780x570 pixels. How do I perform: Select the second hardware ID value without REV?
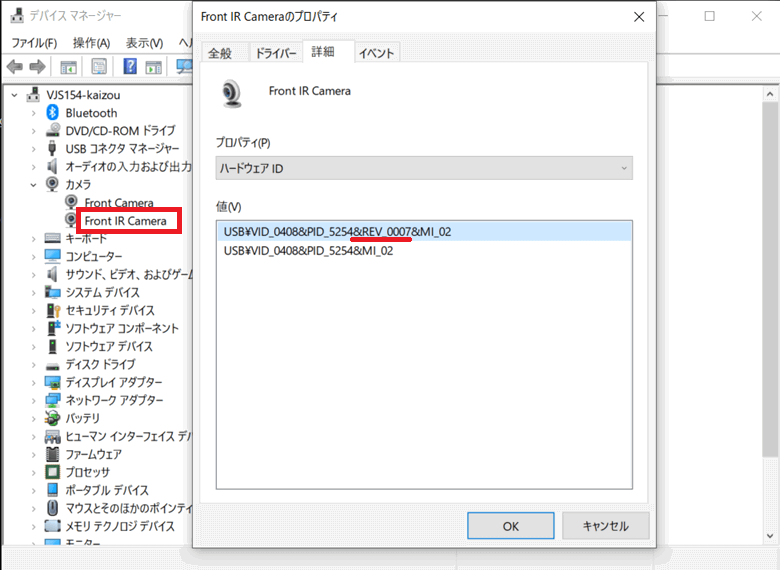[x=308, y=251]
